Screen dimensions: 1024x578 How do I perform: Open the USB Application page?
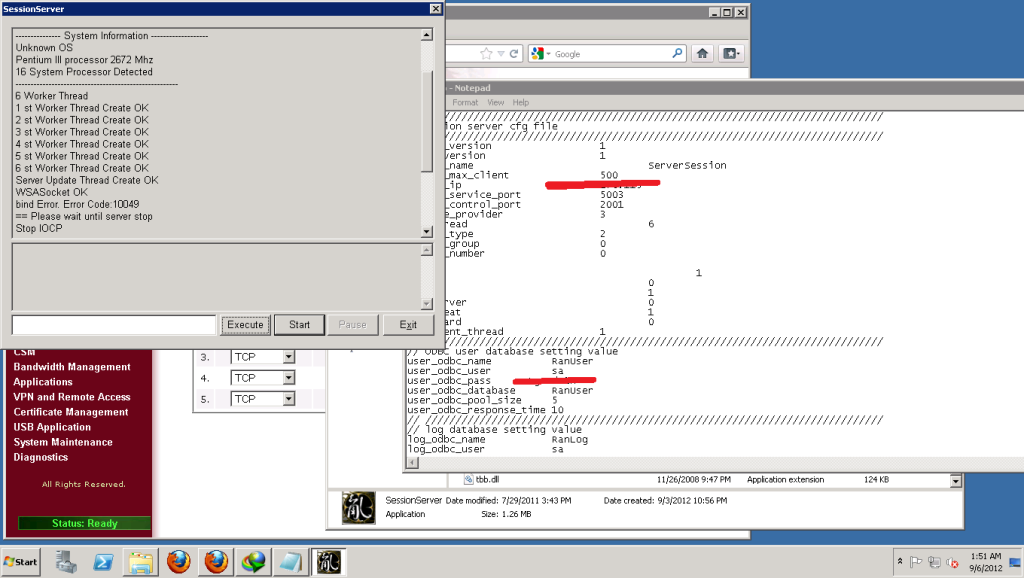[52, 427]
